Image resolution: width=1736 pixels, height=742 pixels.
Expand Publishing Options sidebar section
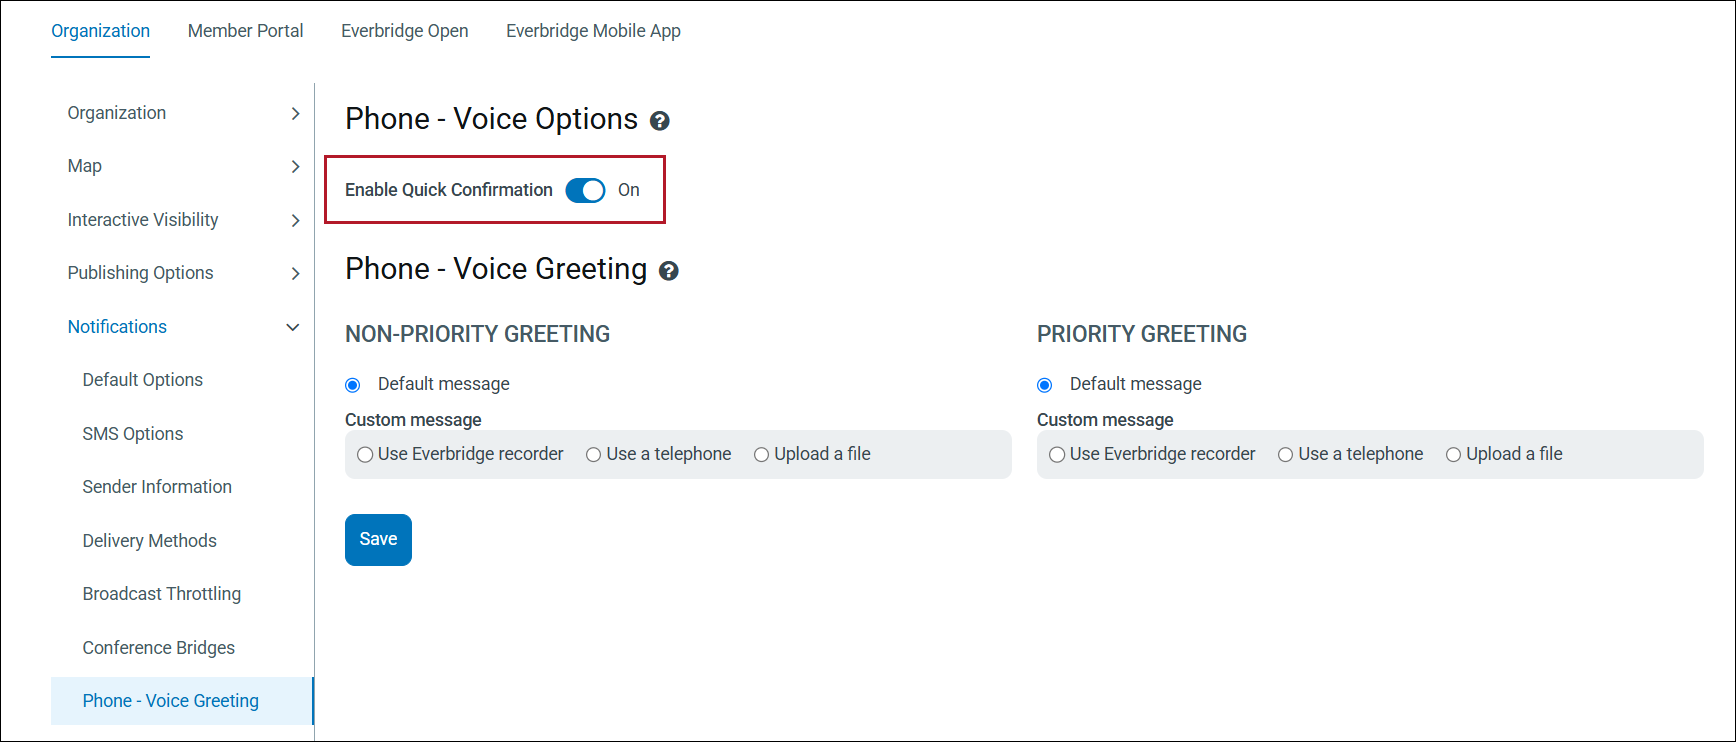[x=295, y=274]
